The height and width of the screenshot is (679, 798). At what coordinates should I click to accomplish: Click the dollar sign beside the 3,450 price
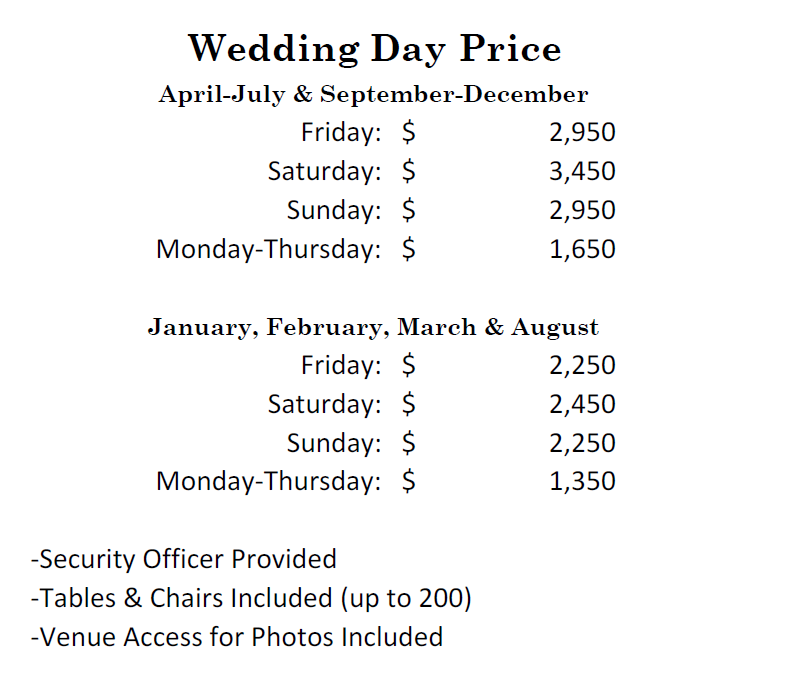pos(408,171)
